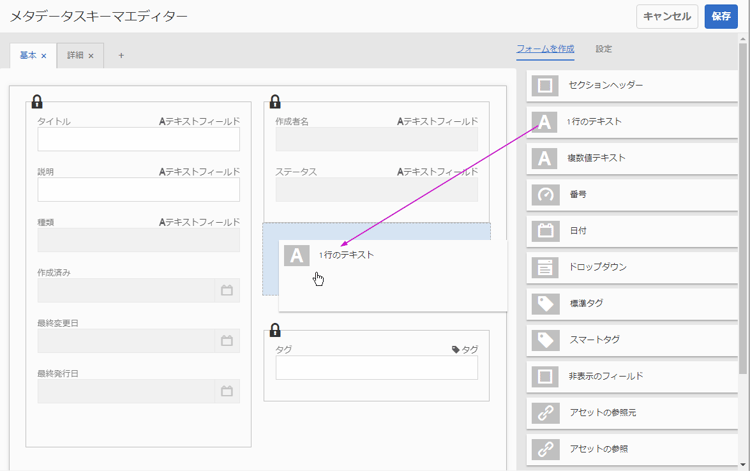Click the scrollbar down arrow
The height and width of the screenshot is (471, 750).
click(743, 465)
